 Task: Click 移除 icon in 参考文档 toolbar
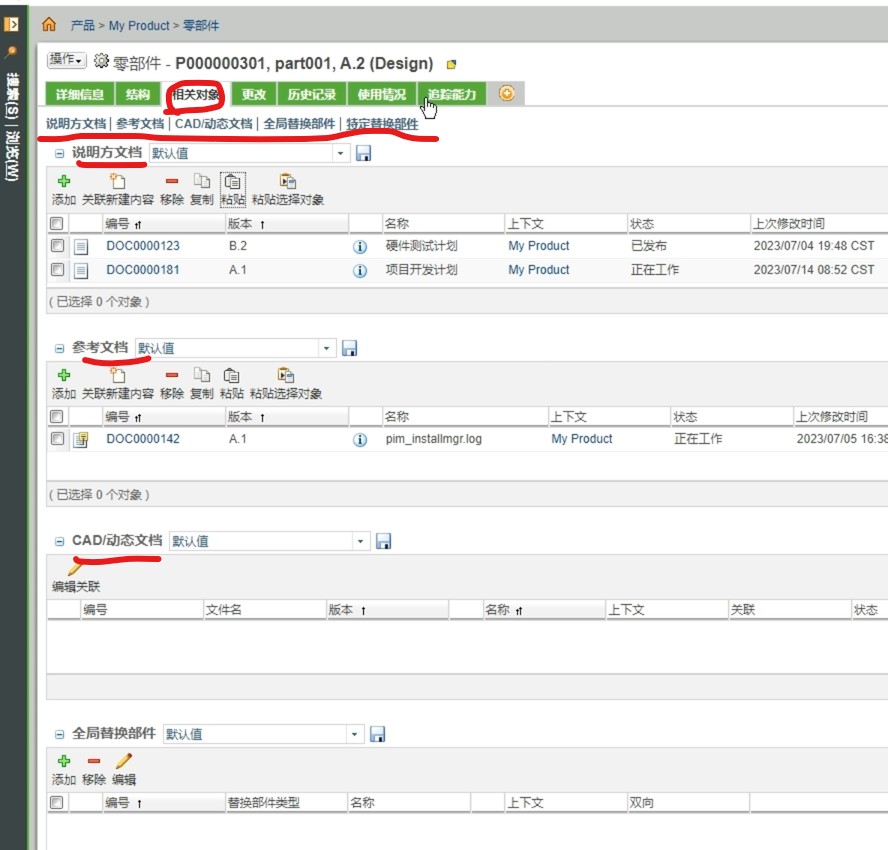(x=172, y=375)
